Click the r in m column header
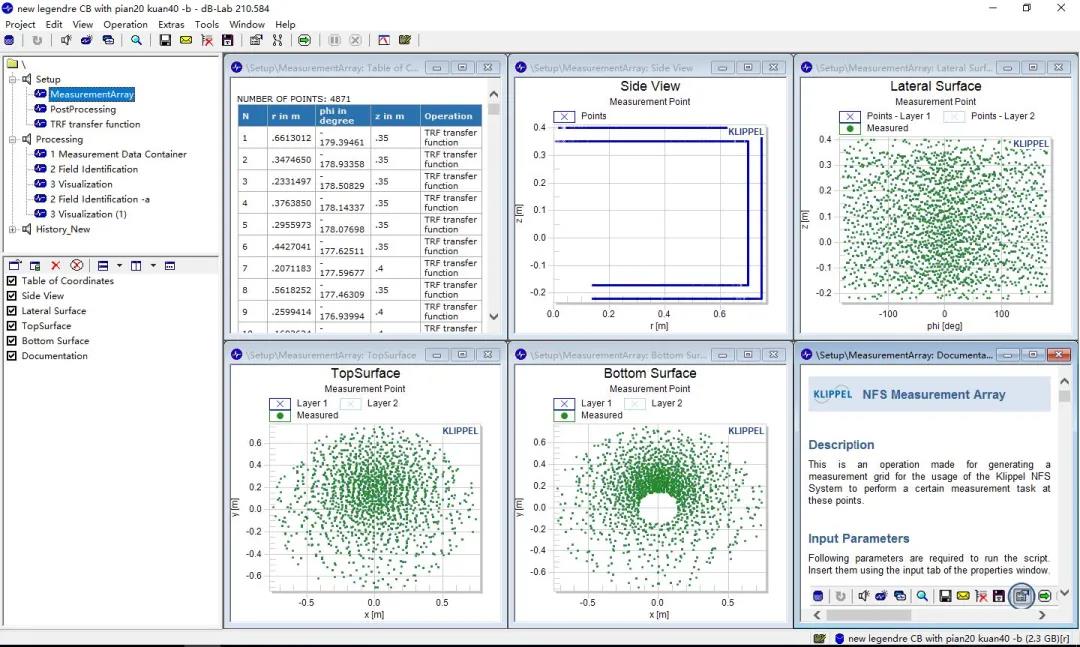The image size is (1080, 647). click(x=291, y=116)
